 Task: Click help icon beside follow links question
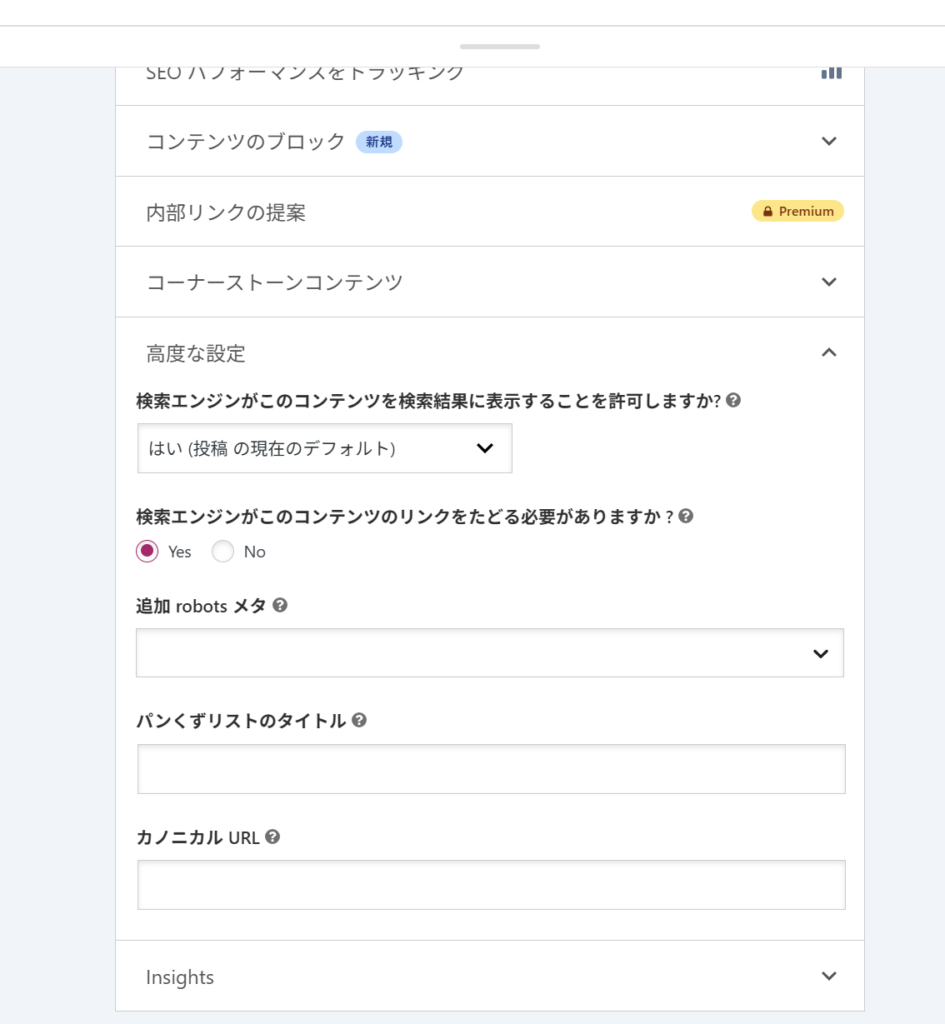click(686, 517)
